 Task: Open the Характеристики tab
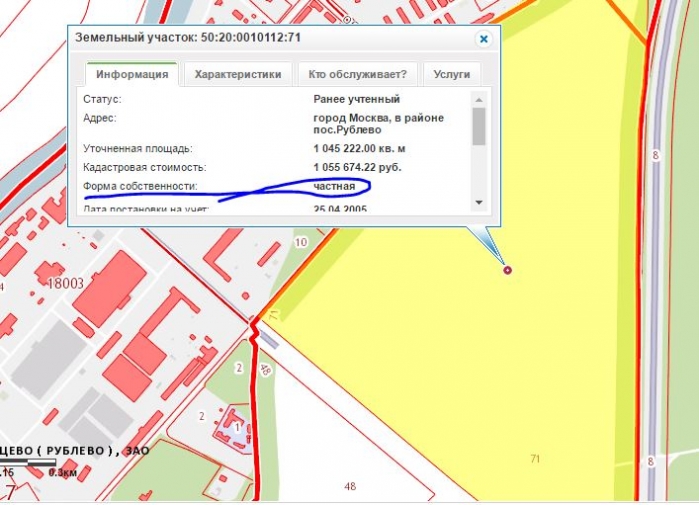pyautogui.click(x=240, y=74)
